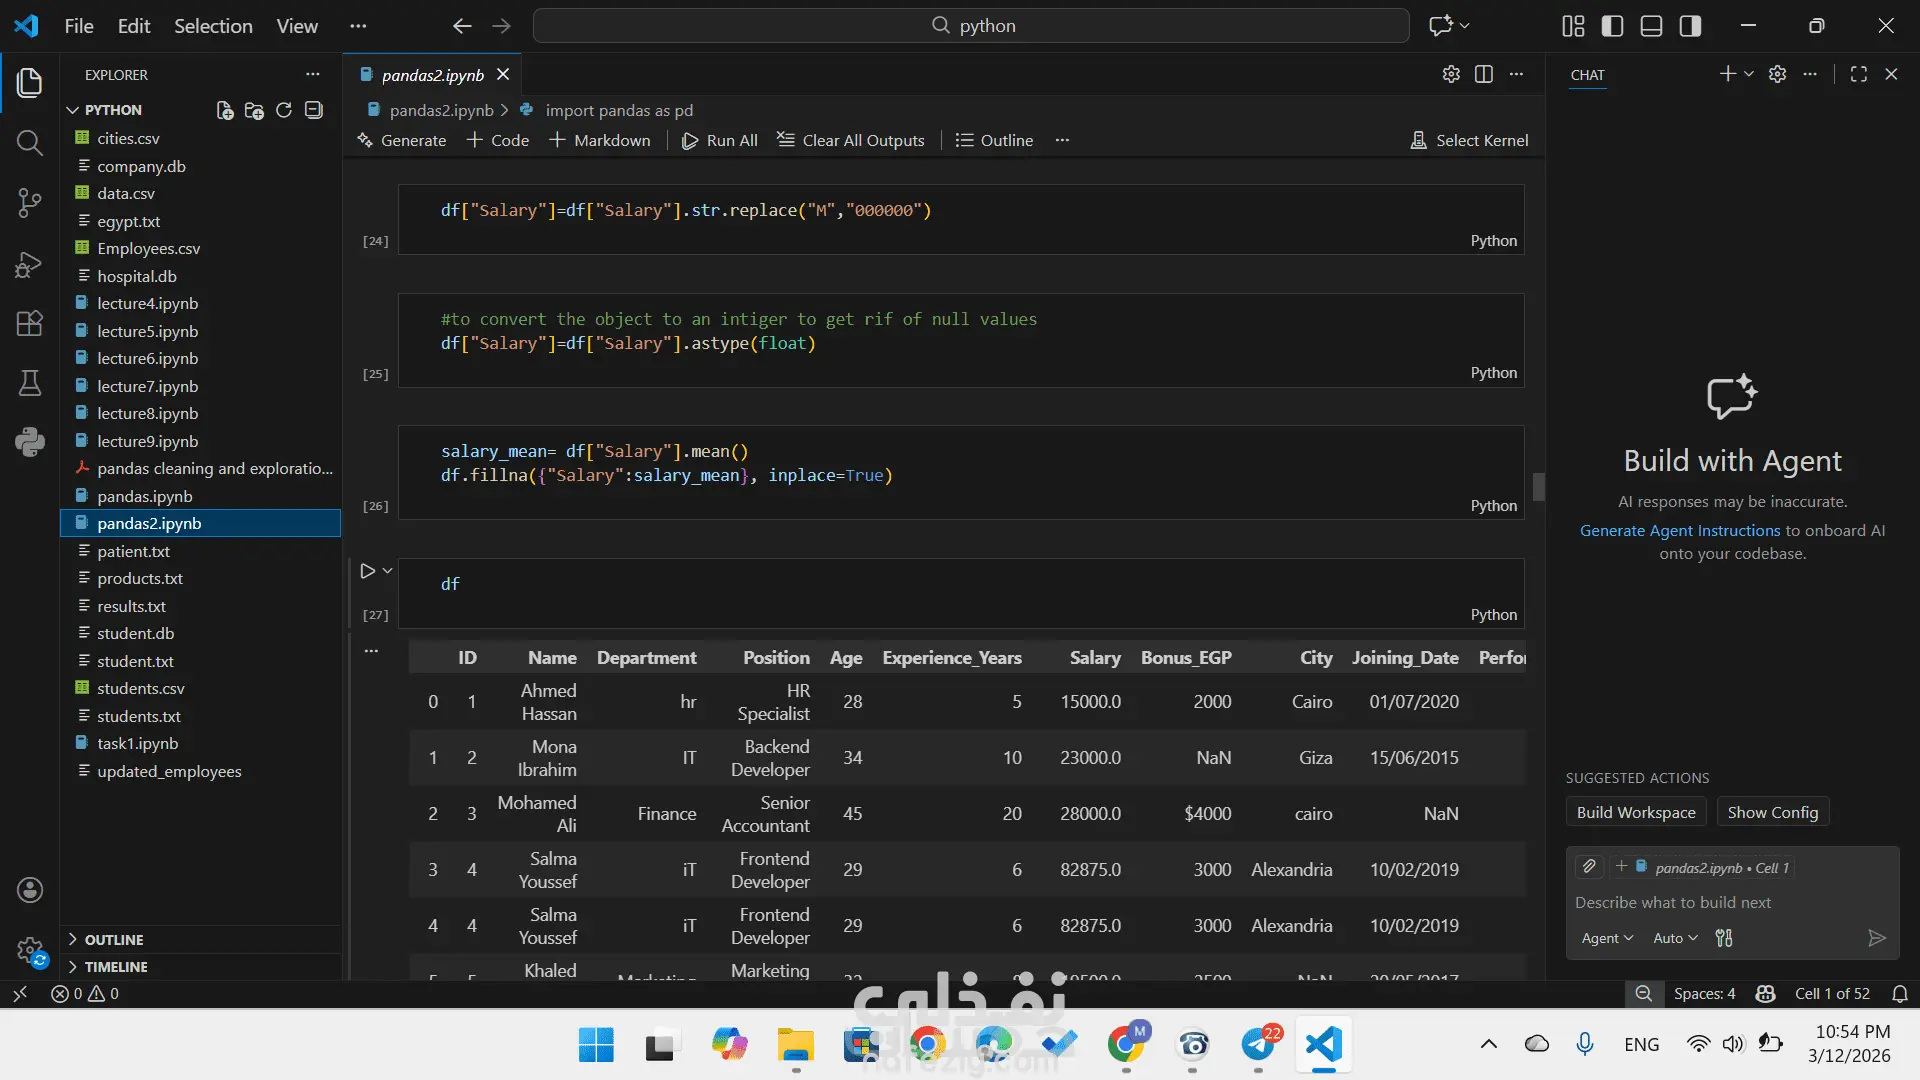The image size is (1920, 1080).
Task: Click New File icon in Explorer
Action: coord(225,110)
